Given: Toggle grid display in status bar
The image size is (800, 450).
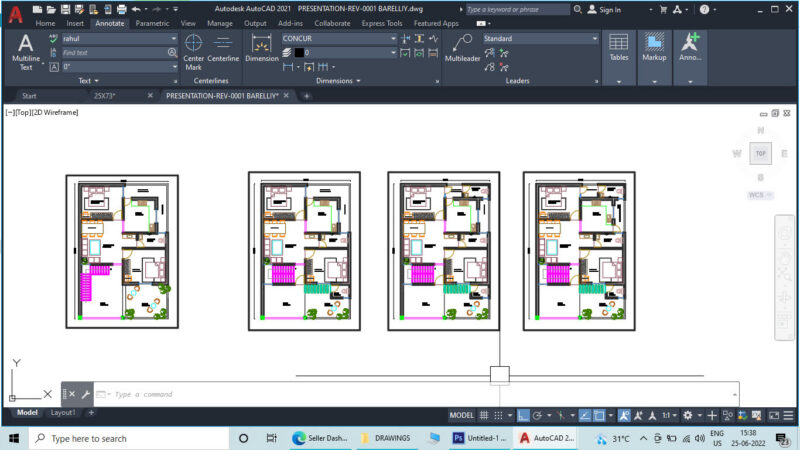Looking at the screenshot, I should click(x=484, y=415).
